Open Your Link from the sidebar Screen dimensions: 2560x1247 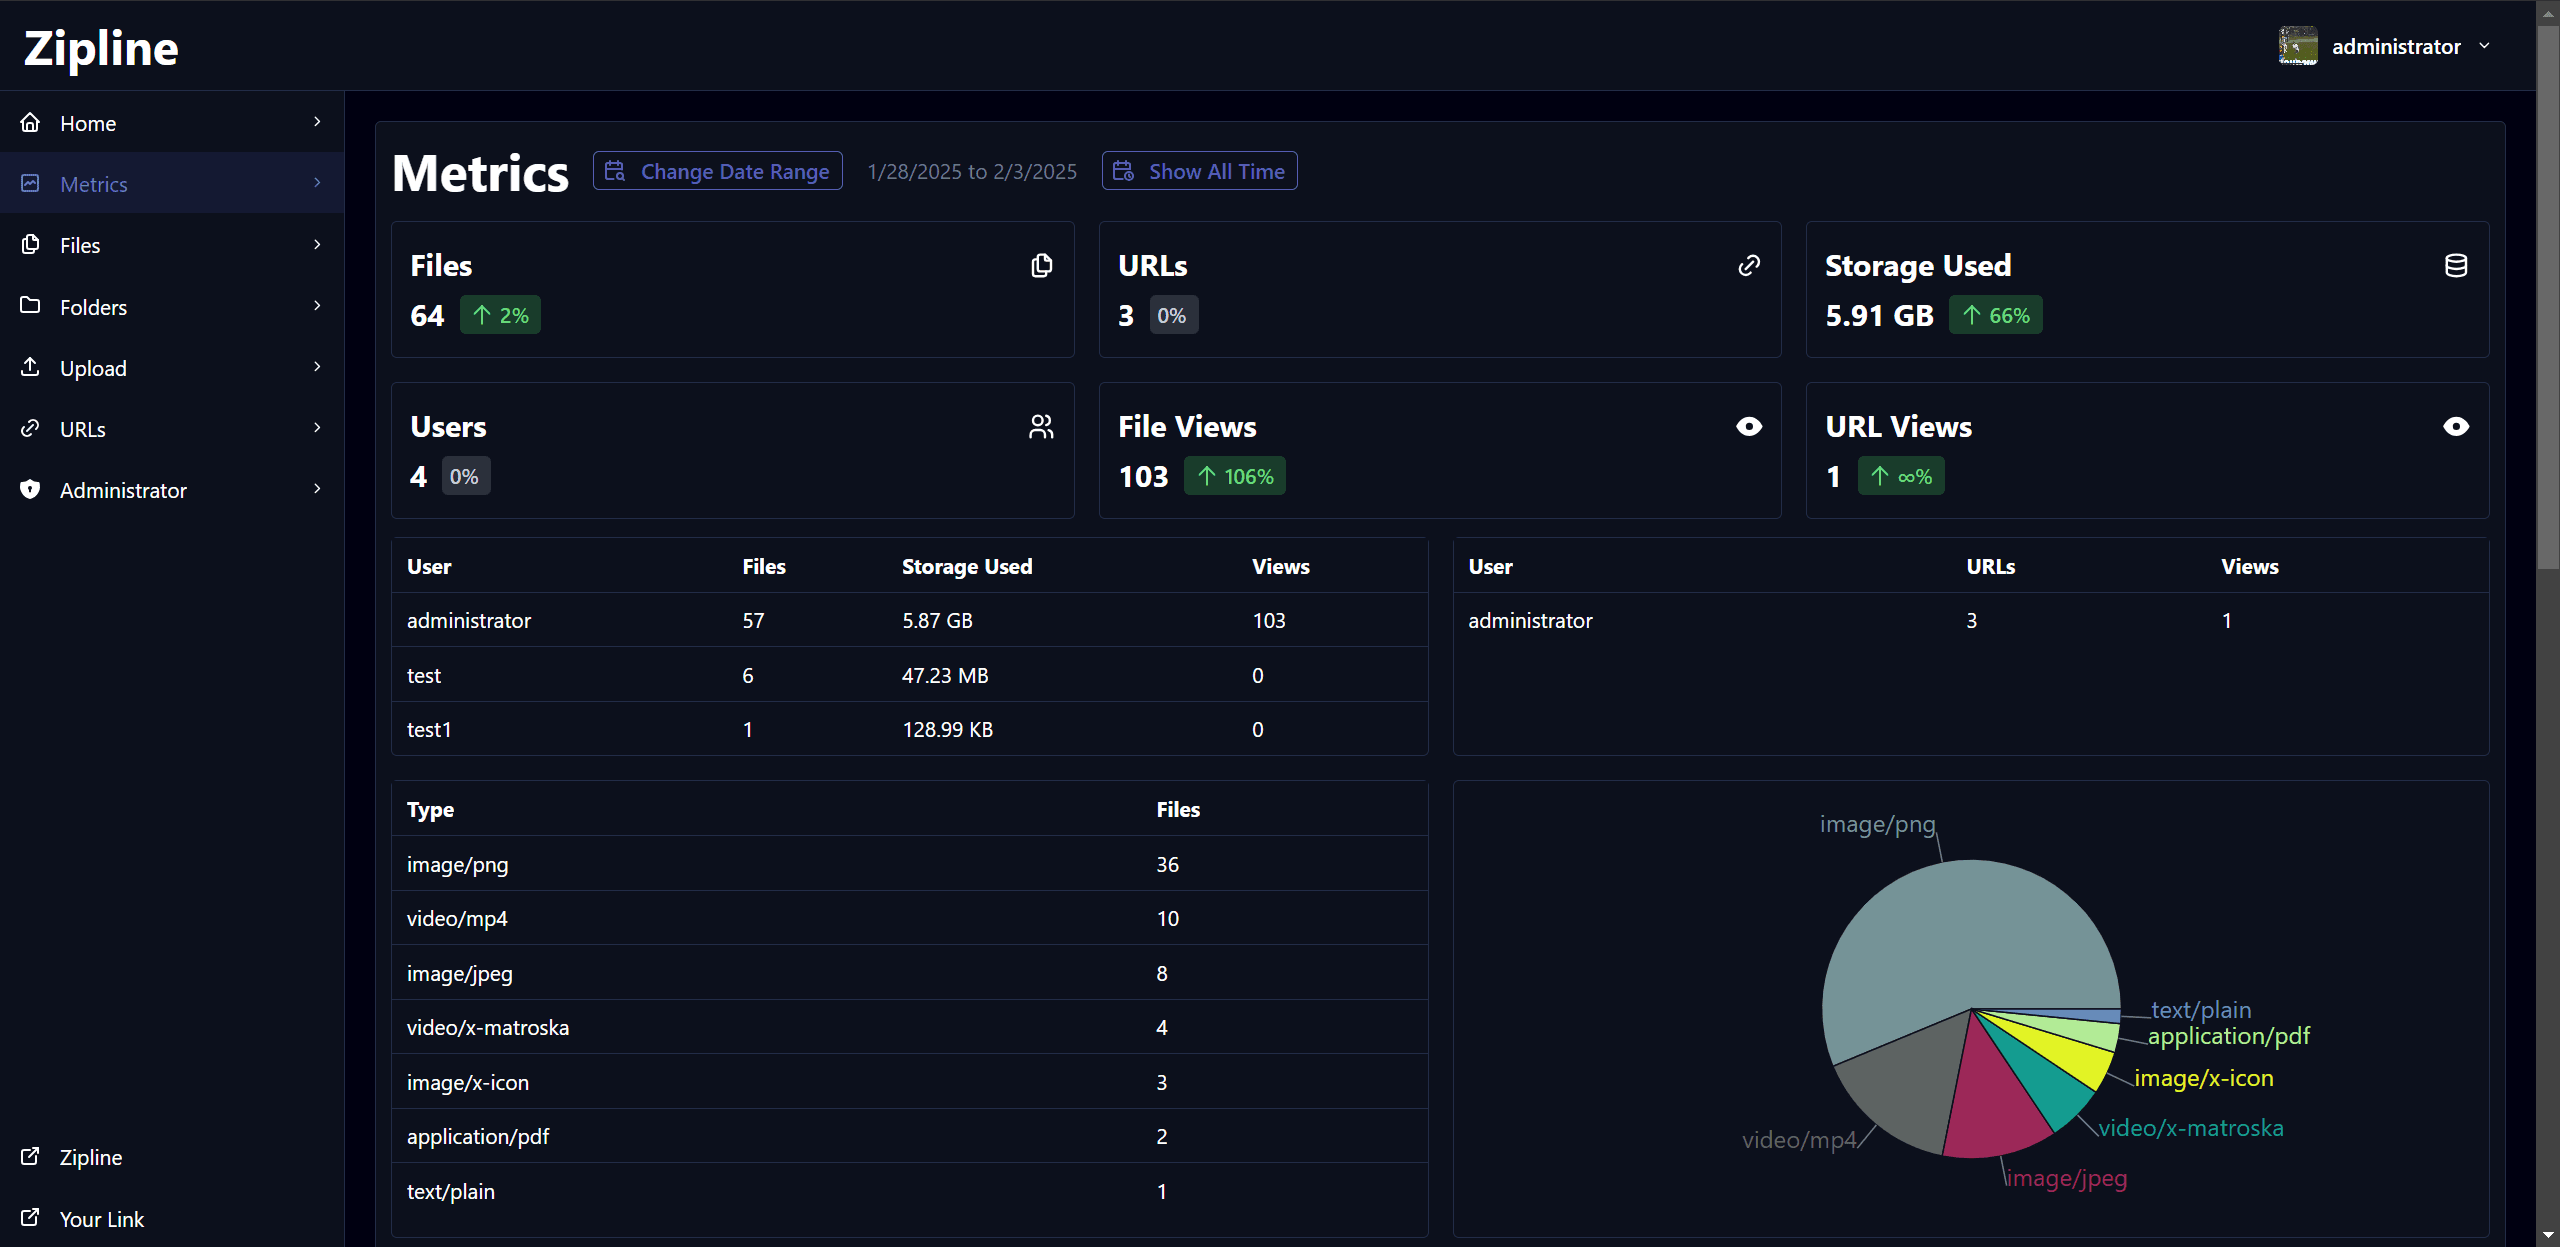103,1218
